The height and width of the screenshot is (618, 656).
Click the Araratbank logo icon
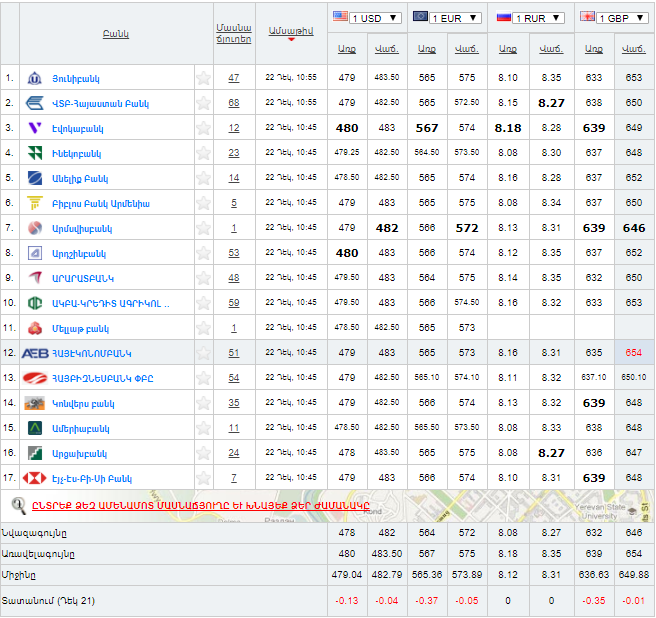(34, 278)
